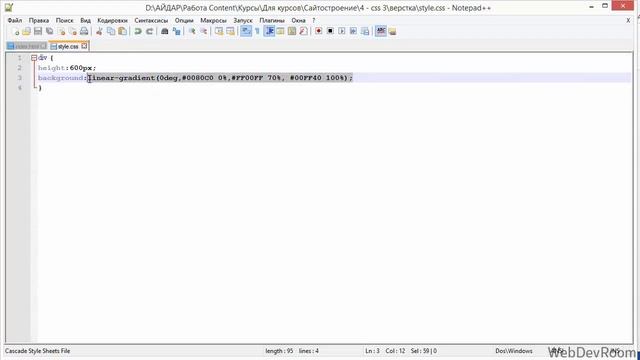This screenshot has height=360, width=640.
Task: Open user-defined language dialog icon
Action: tap(280, 31)
